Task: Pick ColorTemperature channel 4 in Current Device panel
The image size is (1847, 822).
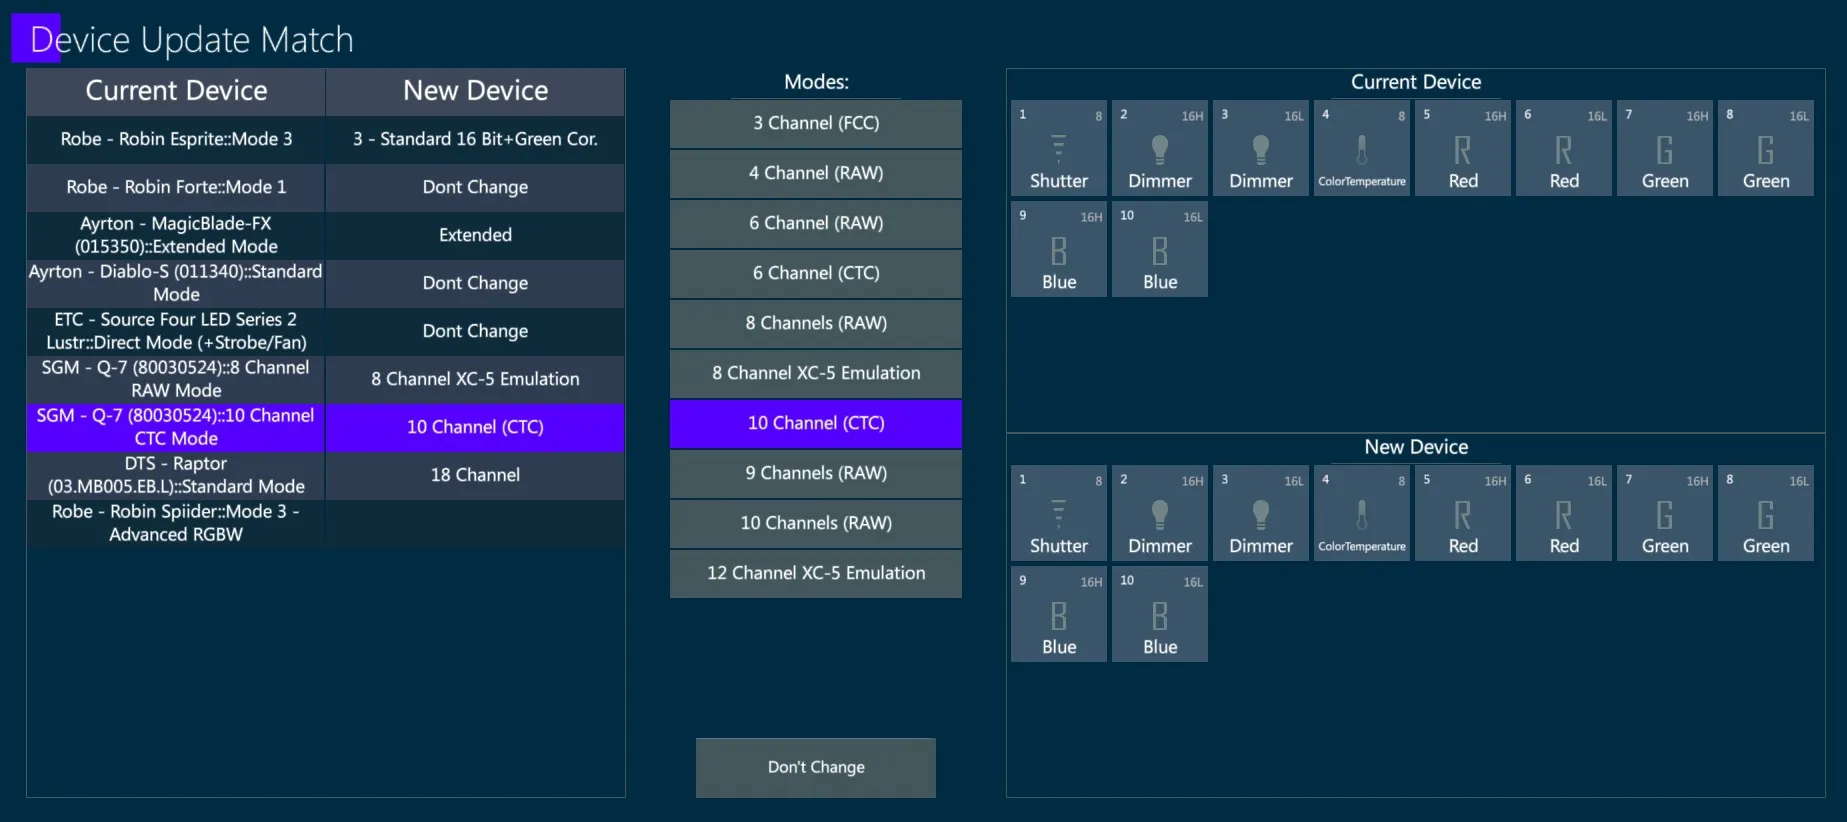Action: point(1362,148)
